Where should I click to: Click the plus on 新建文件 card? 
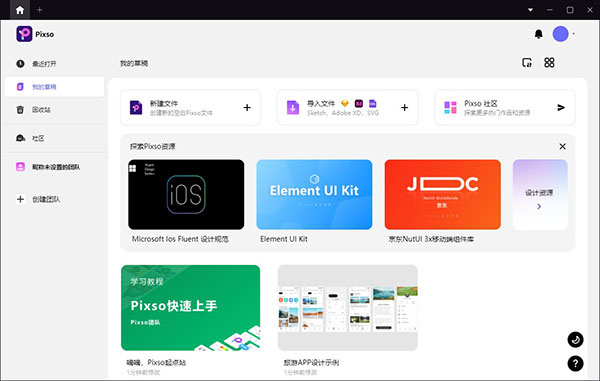click(x=247, y=107)
